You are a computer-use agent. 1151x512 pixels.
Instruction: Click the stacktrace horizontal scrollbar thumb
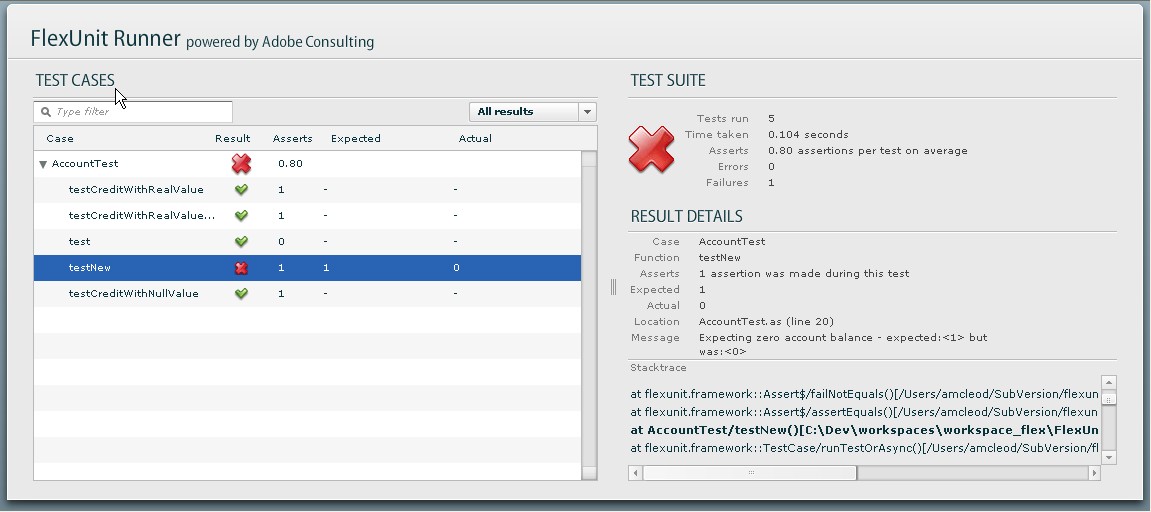tap(749, 473)
